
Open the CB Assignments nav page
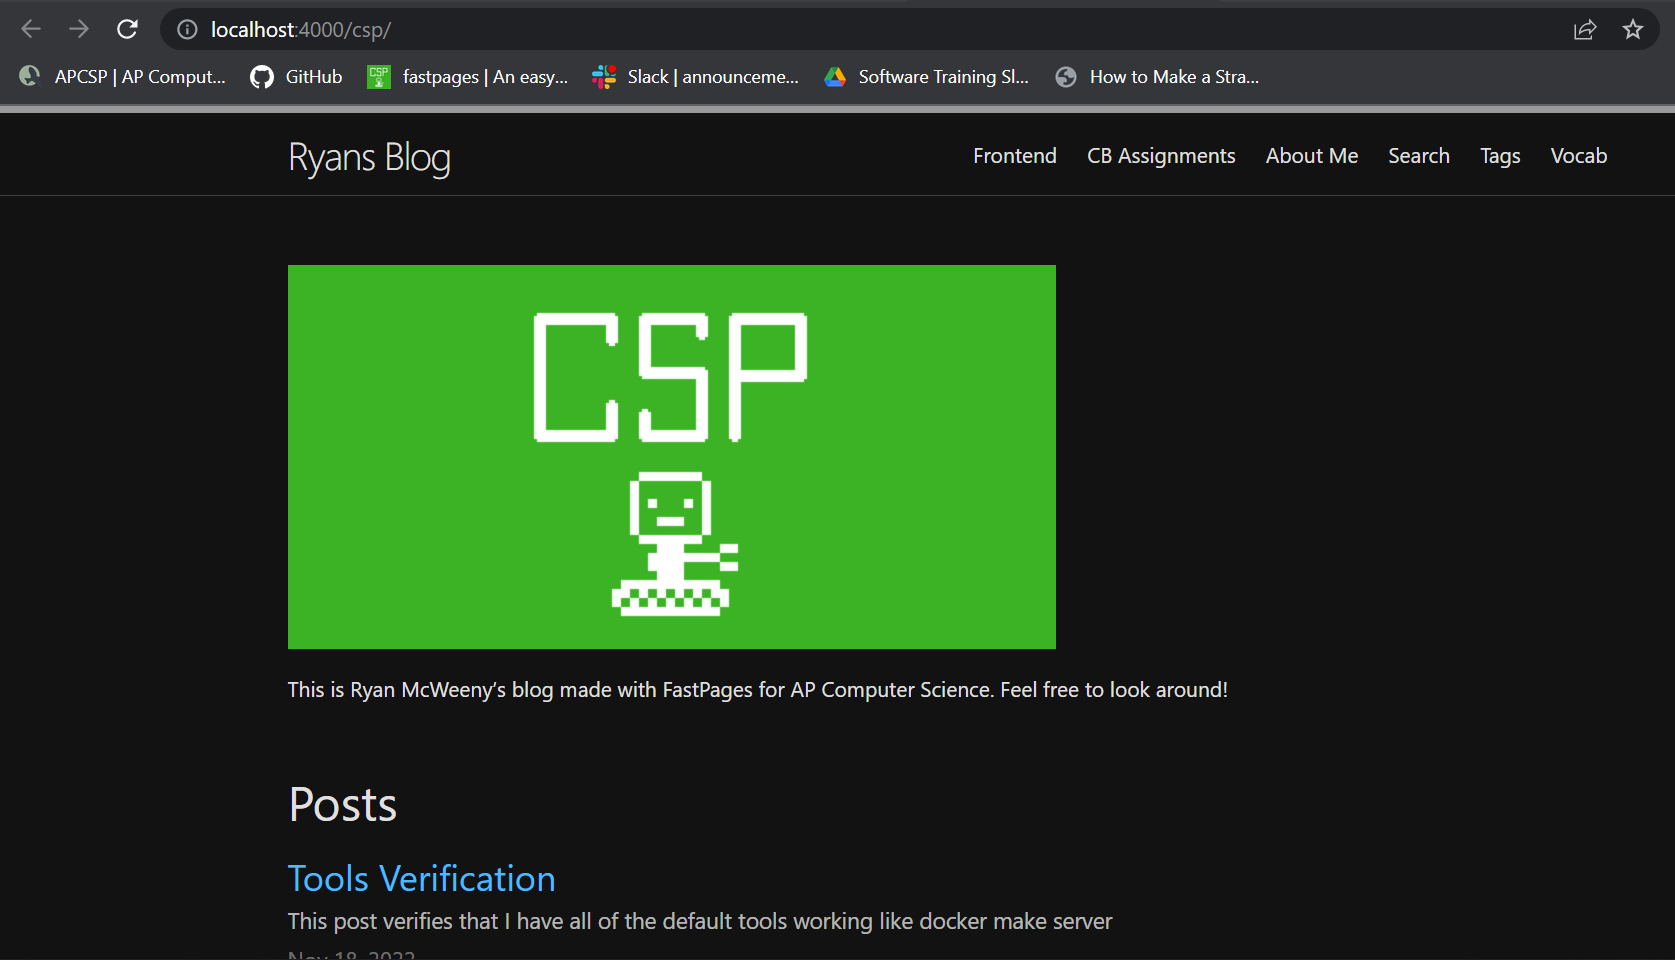(1161, 156)
